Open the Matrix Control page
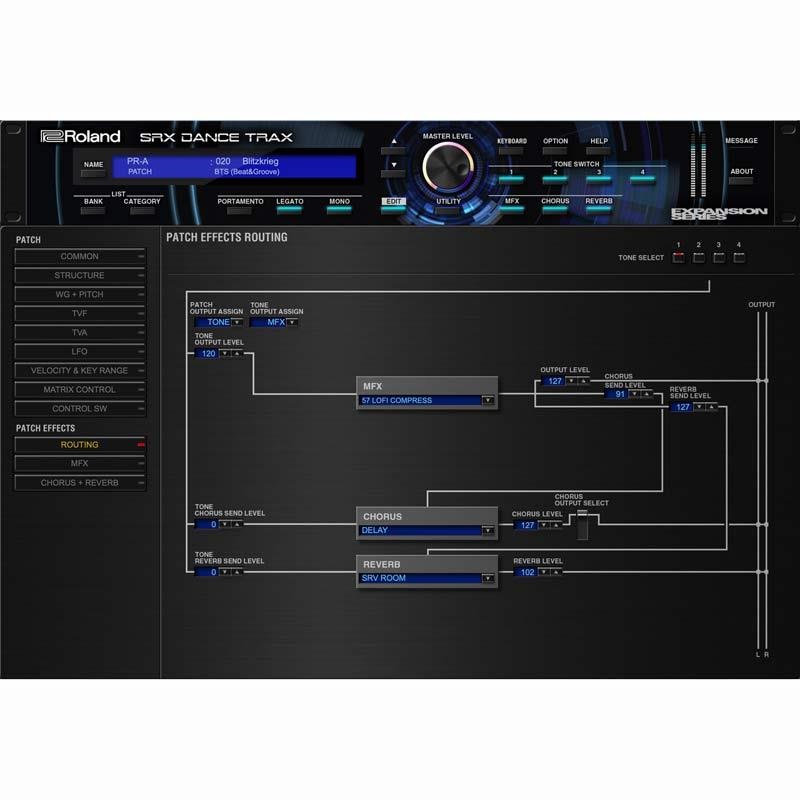Viewport: 800px width, 800px height. [80, 389]
